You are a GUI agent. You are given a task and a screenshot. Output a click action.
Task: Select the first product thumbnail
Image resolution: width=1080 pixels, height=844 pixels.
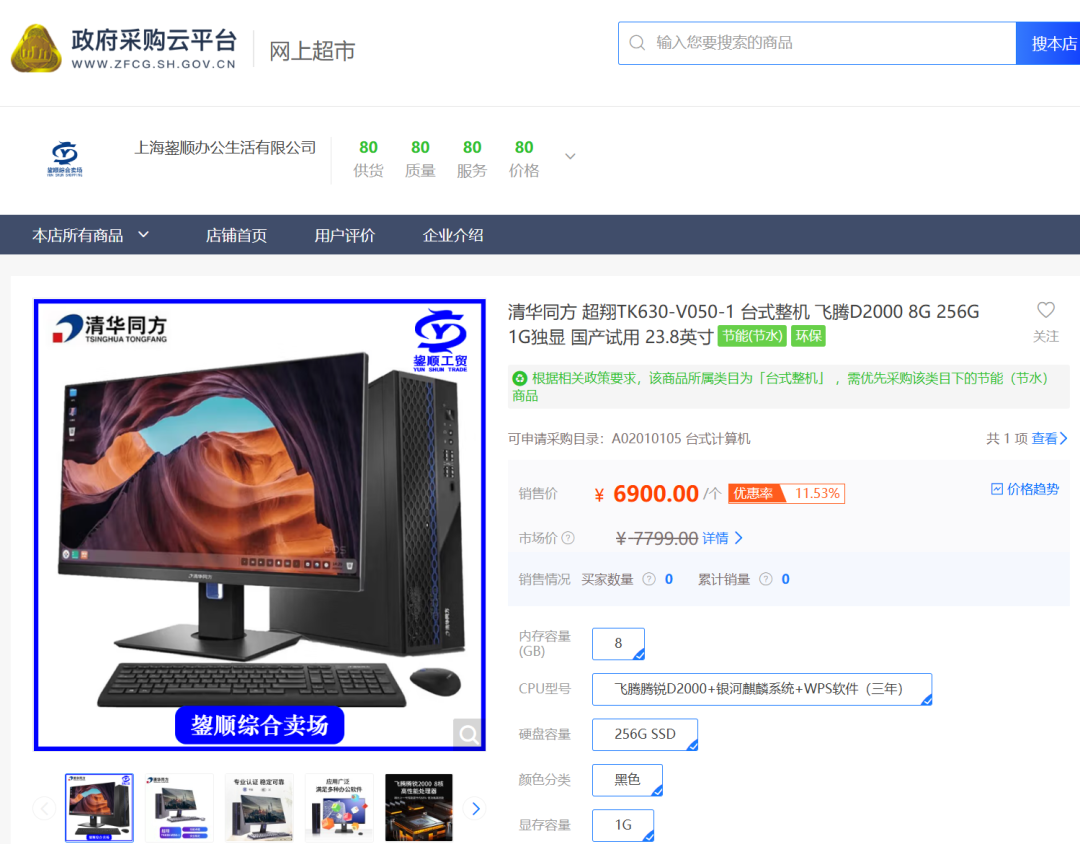coord(99,807)
